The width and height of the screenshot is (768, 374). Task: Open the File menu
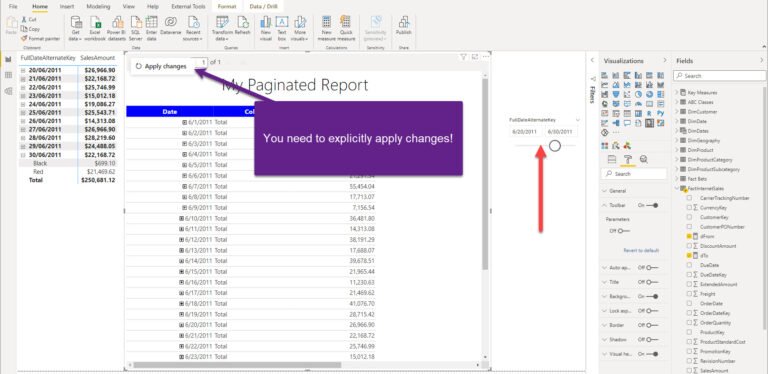coord(13,6)
